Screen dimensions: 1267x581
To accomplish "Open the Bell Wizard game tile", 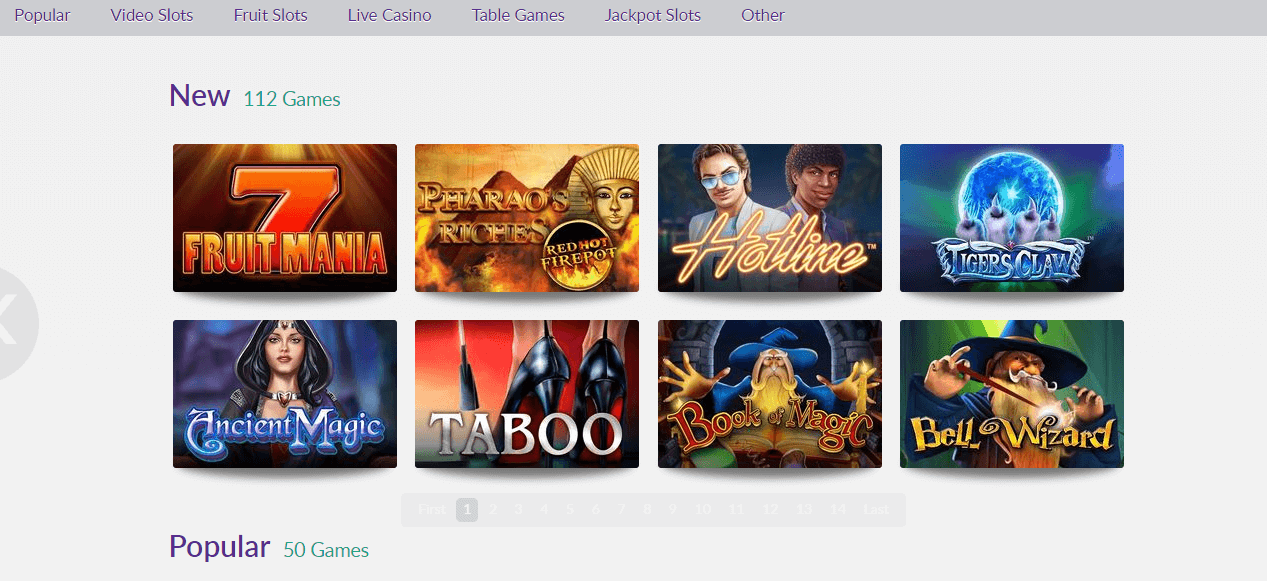I will (x=1012, y=394).
